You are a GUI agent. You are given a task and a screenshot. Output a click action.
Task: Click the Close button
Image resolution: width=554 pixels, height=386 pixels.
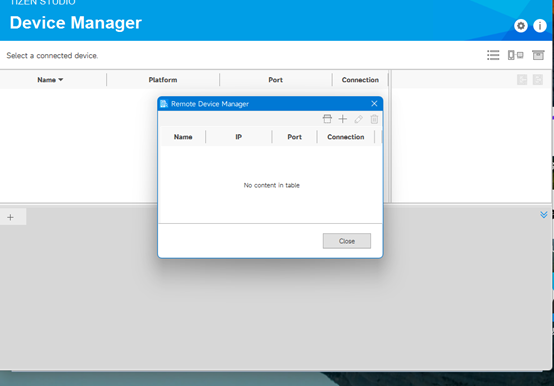(347, 241)
